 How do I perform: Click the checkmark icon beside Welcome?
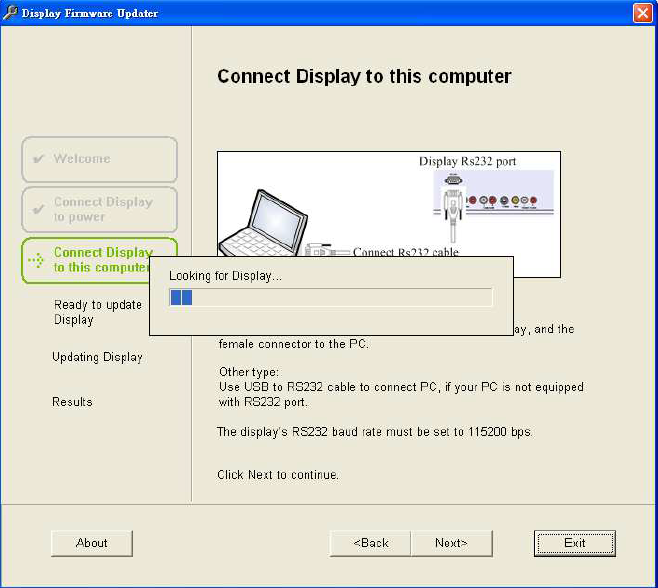[x=38, y=159]
